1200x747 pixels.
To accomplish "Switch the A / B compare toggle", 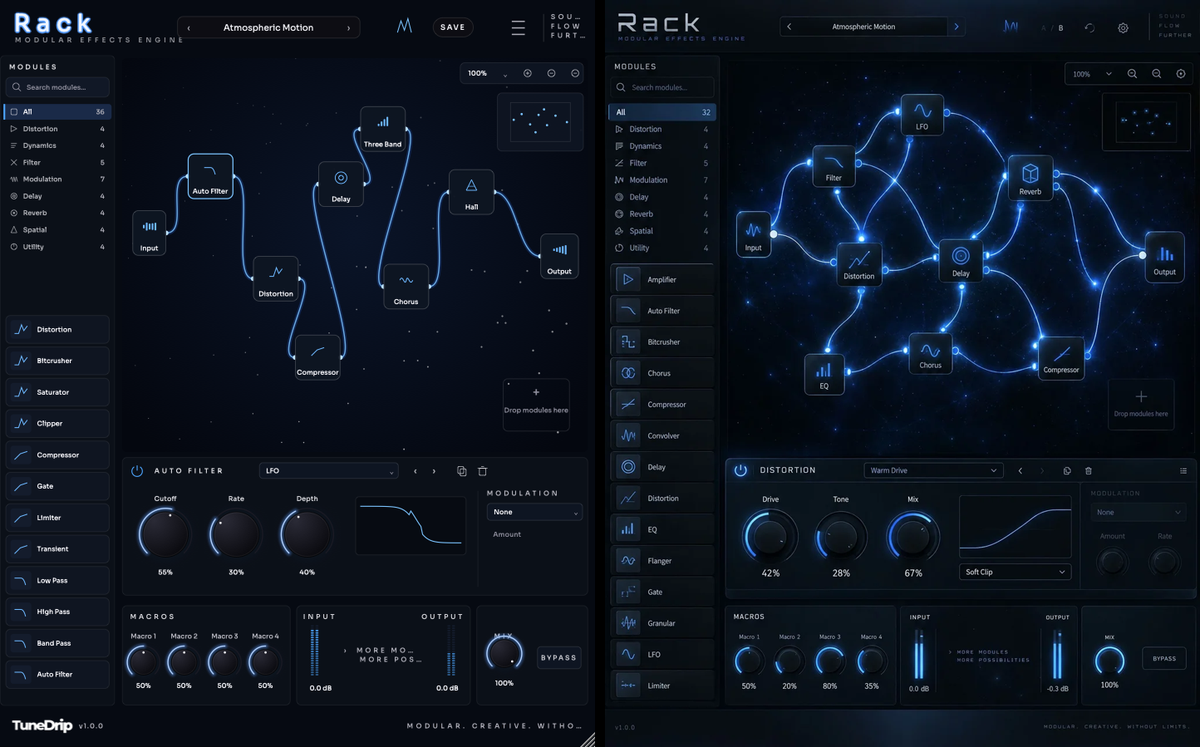I will click(1054, 28).
